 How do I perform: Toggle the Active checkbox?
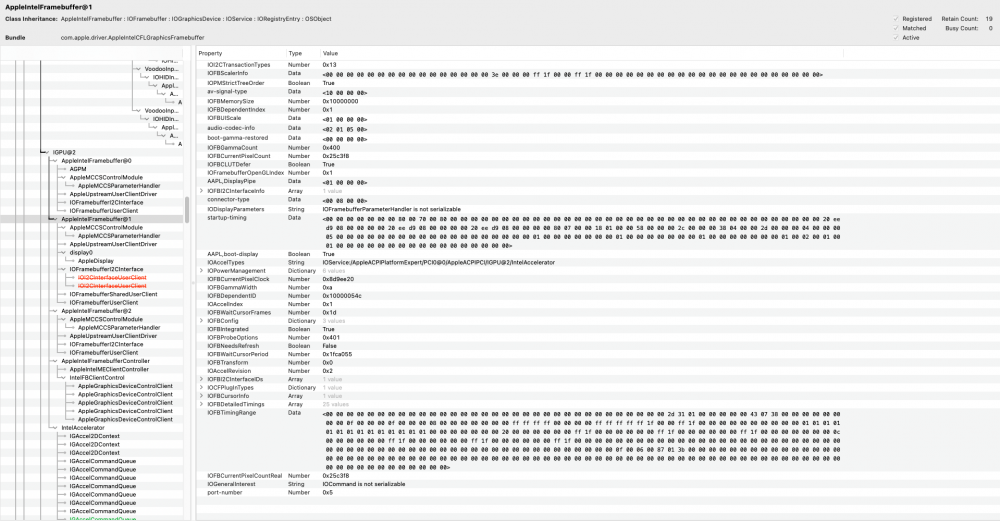[896, 38]
